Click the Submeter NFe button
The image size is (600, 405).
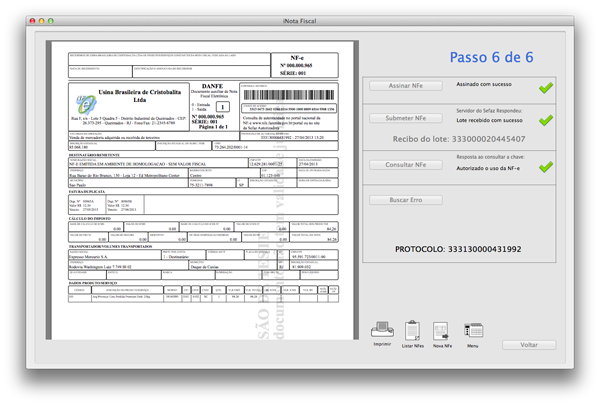406,118
